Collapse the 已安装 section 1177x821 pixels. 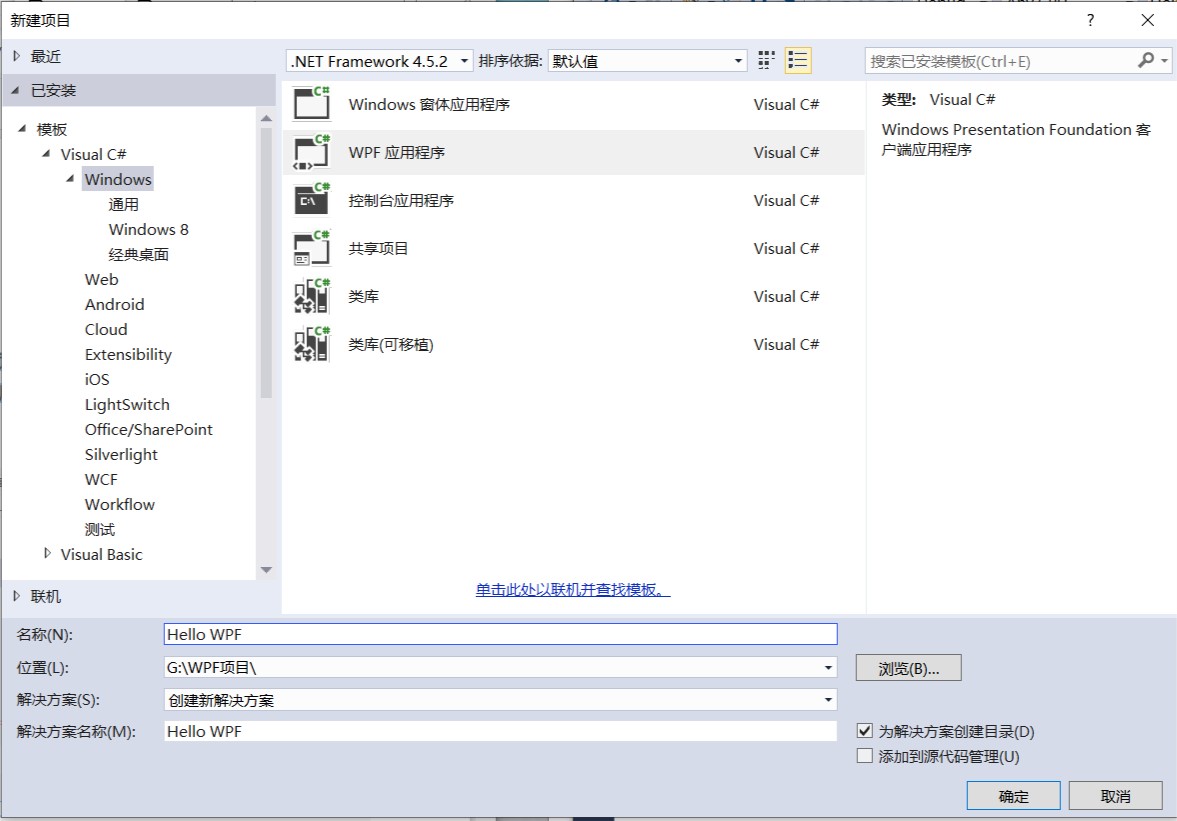click(16, 90)
